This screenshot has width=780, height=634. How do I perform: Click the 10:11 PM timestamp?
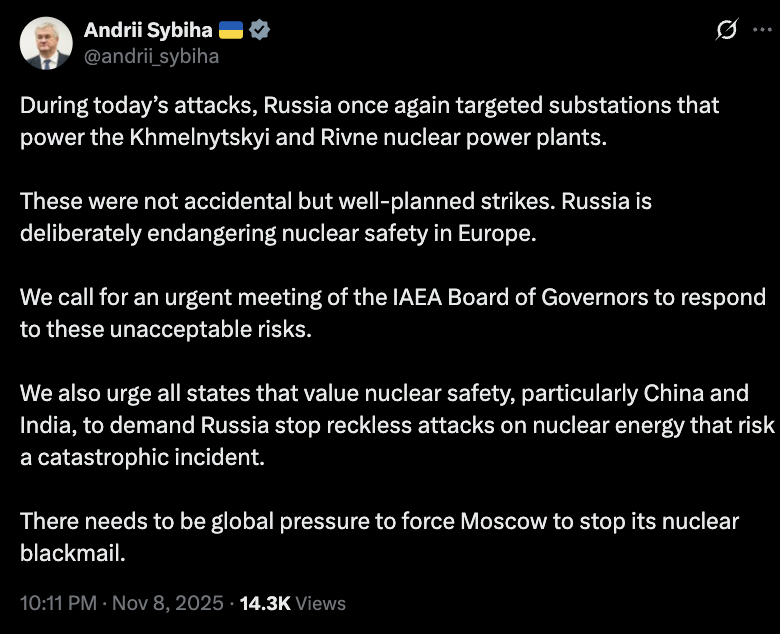[58, 603]
